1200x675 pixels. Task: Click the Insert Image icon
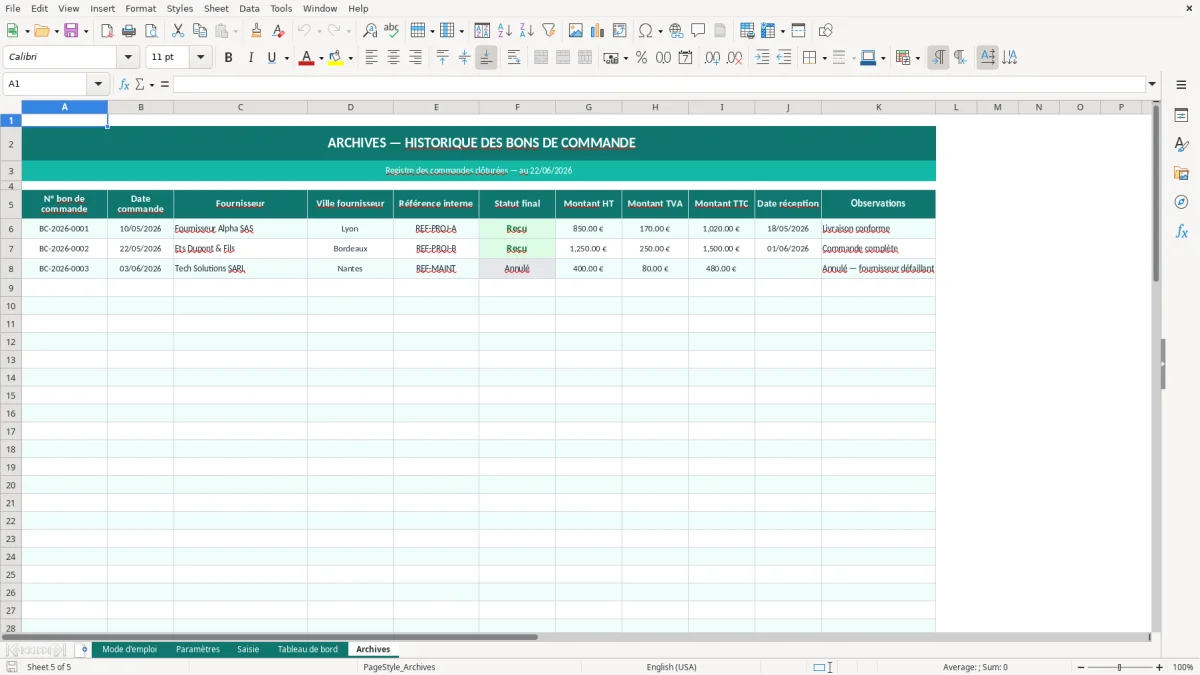576,31
